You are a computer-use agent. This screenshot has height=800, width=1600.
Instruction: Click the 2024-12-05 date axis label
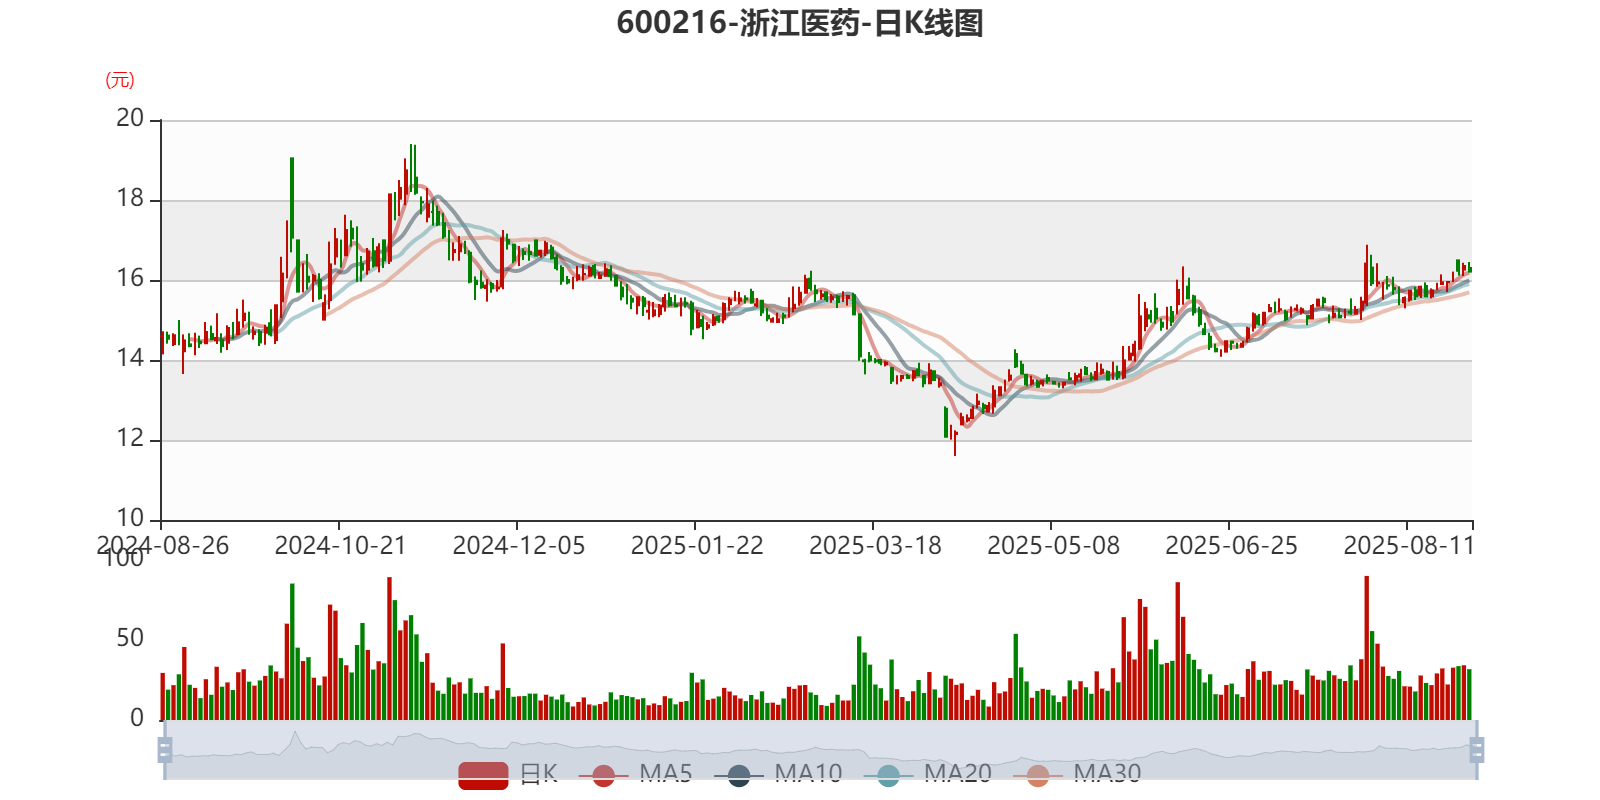(x=518, y=546)
